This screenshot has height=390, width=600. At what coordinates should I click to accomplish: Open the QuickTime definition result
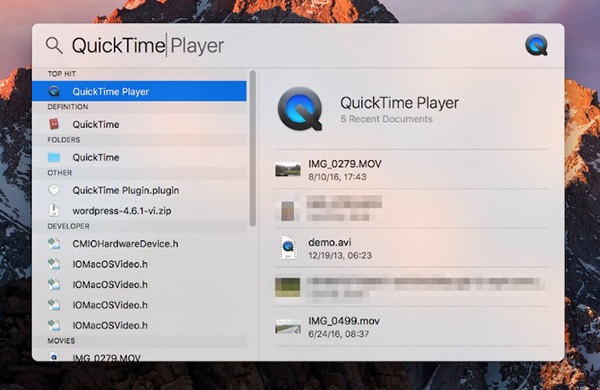[139, 124]
